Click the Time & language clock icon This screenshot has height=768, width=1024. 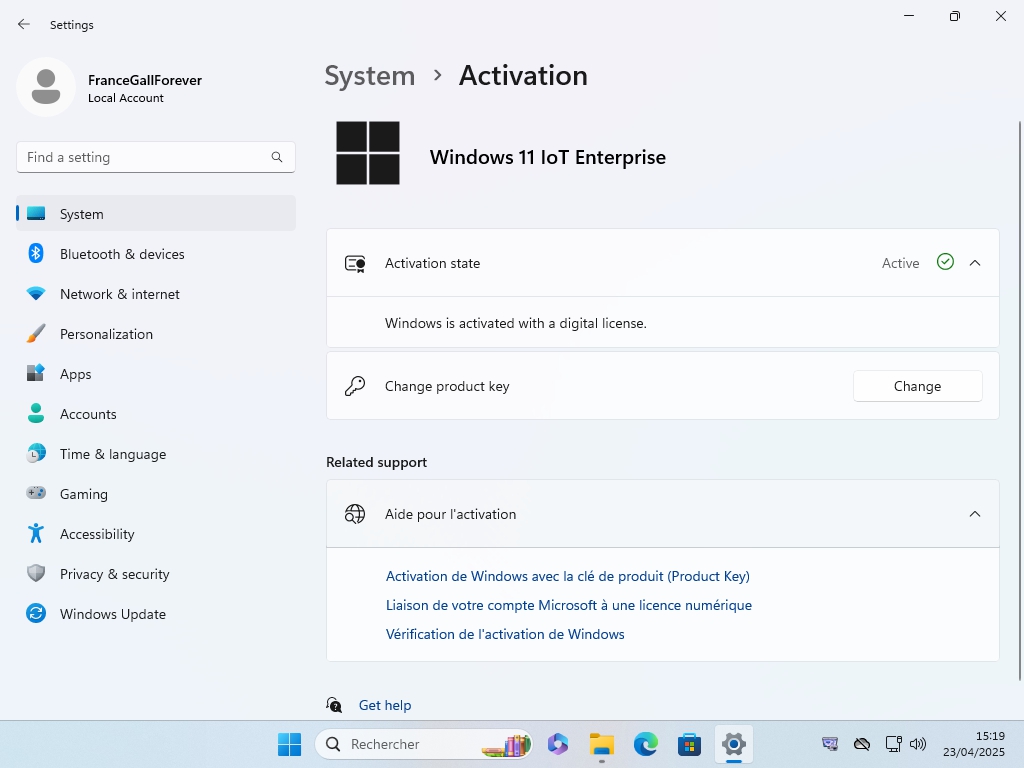[x=36, y=454]
